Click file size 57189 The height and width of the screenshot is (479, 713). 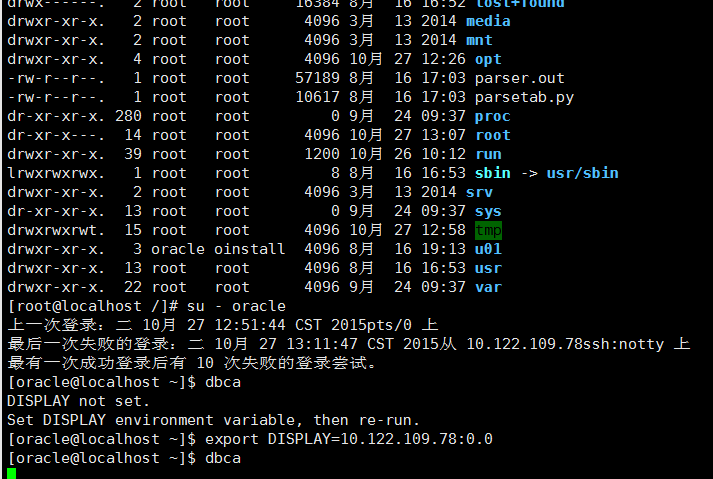317,78
